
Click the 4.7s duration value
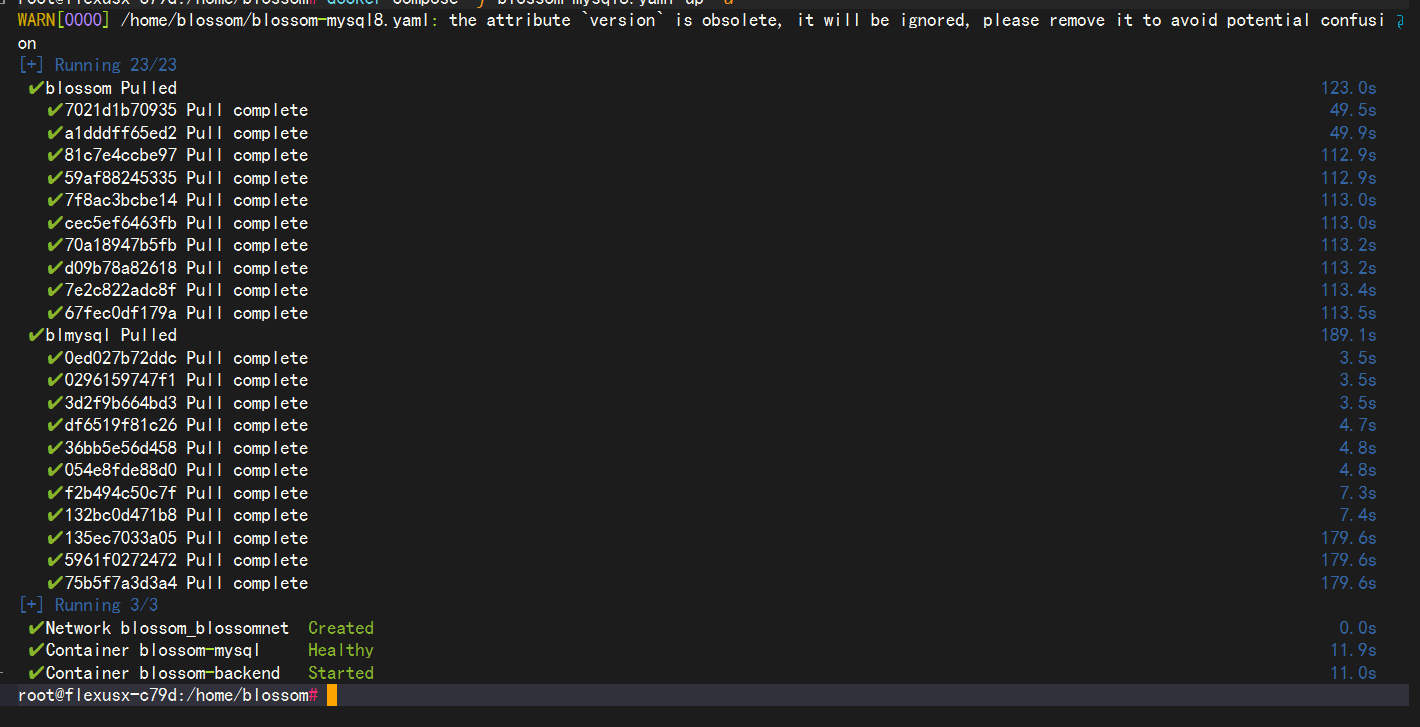click(1358, 425)
